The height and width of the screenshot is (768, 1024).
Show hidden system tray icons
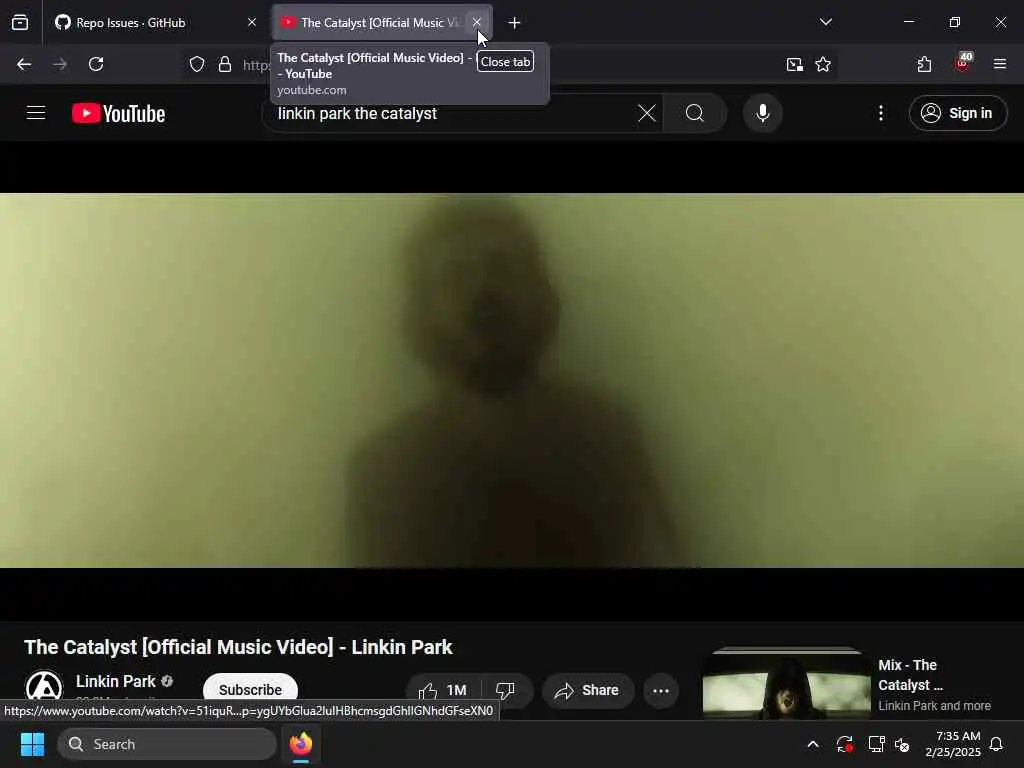click(x=813, y=744)
